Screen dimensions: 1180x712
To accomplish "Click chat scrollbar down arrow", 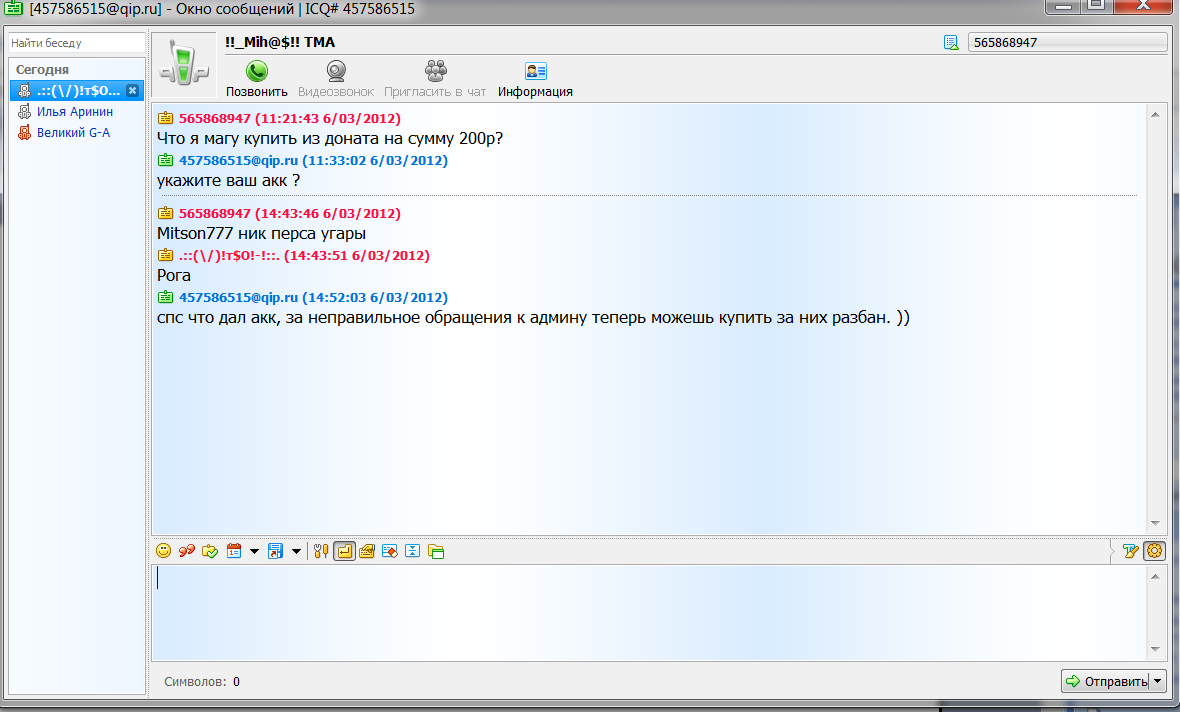I will 1155,523.
